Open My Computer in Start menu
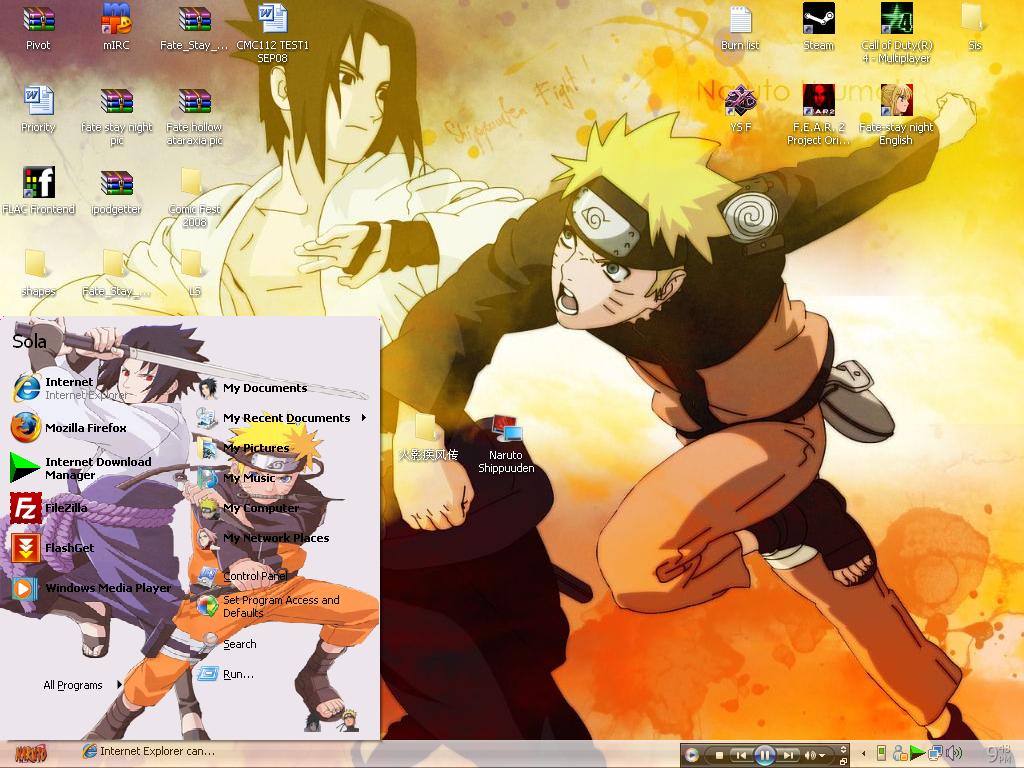This screenshot has width=1024, height=768. (249, 508)
